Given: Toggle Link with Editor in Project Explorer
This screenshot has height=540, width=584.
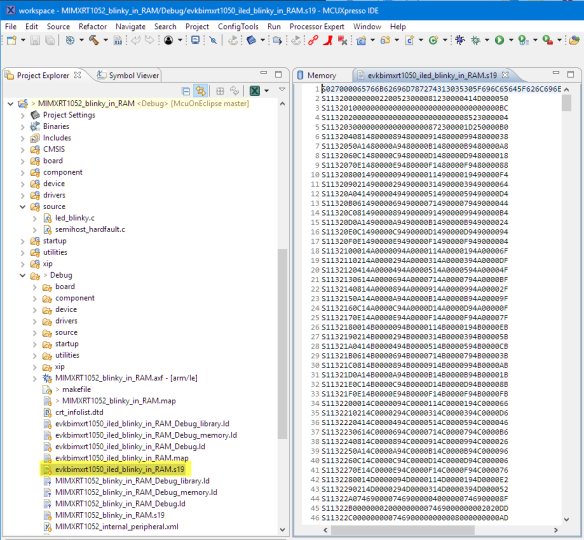Looking at the screenshot, I should (x=200, y=91).
